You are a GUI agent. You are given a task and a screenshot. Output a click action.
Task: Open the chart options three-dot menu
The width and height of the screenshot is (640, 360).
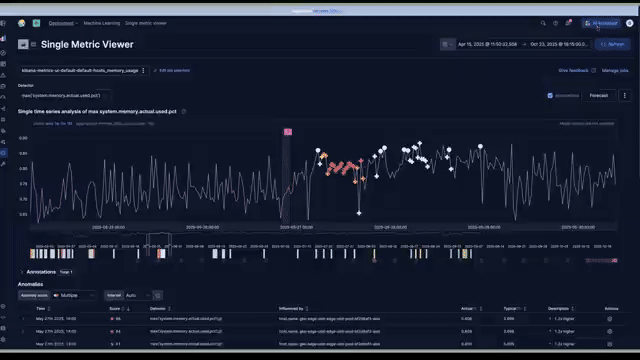point(624,96)
